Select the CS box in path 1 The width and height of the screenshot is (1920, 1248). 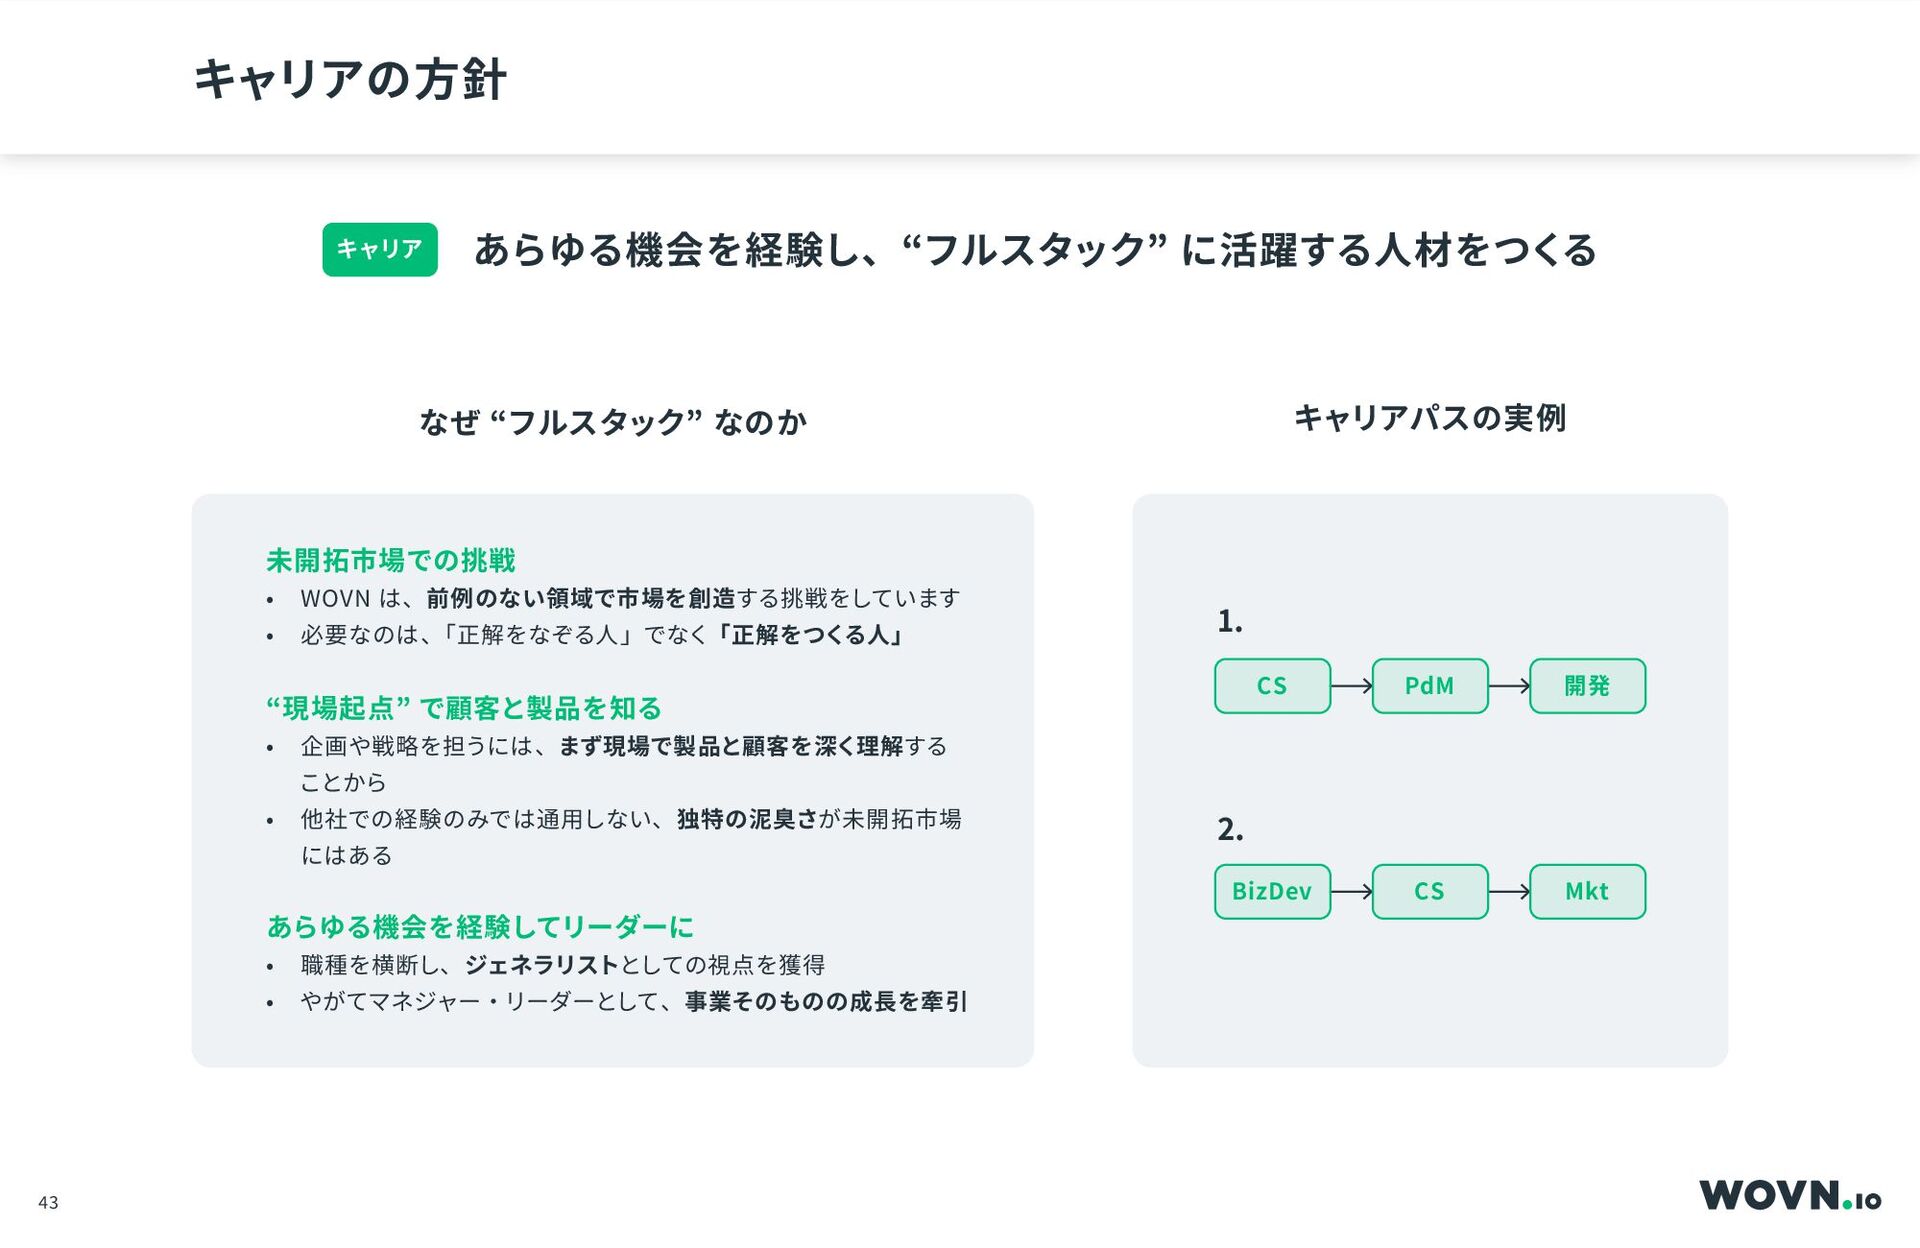(1272, 686)
